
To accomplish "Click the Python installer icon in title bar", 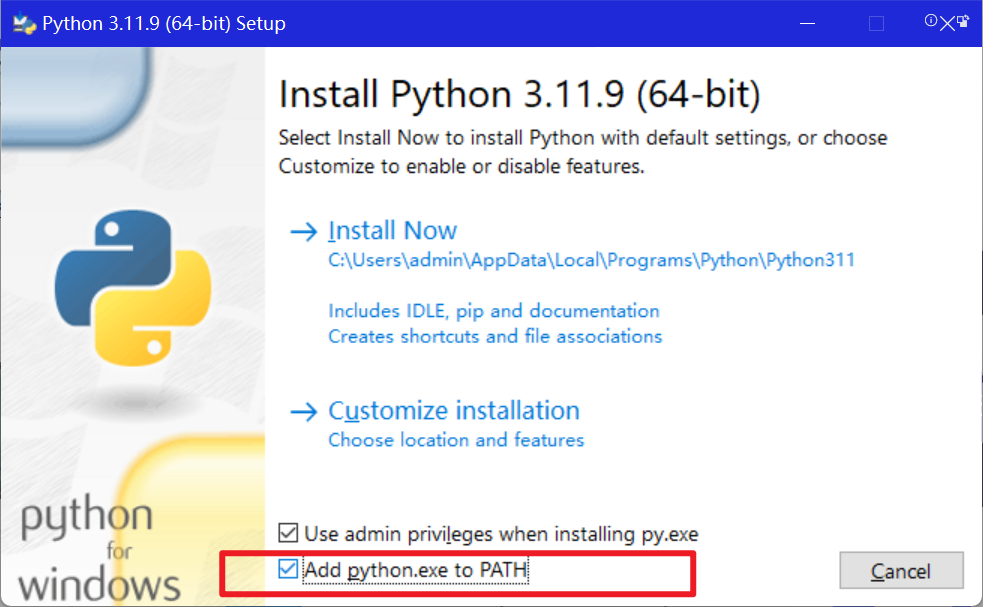I will pyautogui.click(x=24, y=23).
